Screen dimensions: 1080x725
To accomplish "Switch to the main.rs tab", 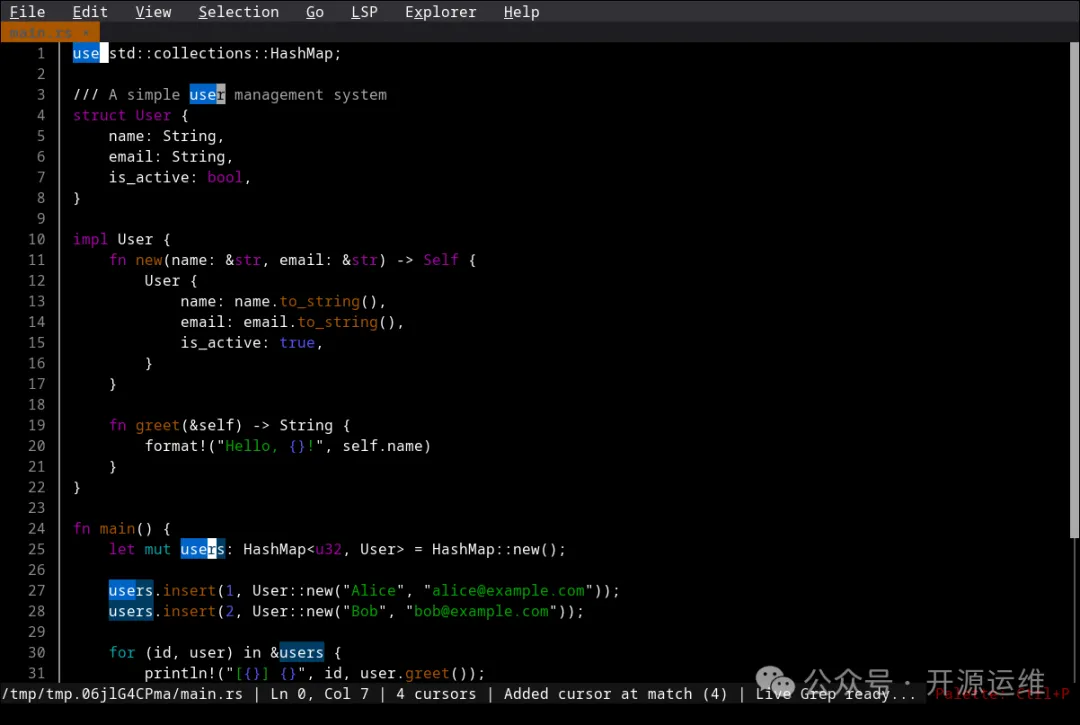I will point(40,33).
